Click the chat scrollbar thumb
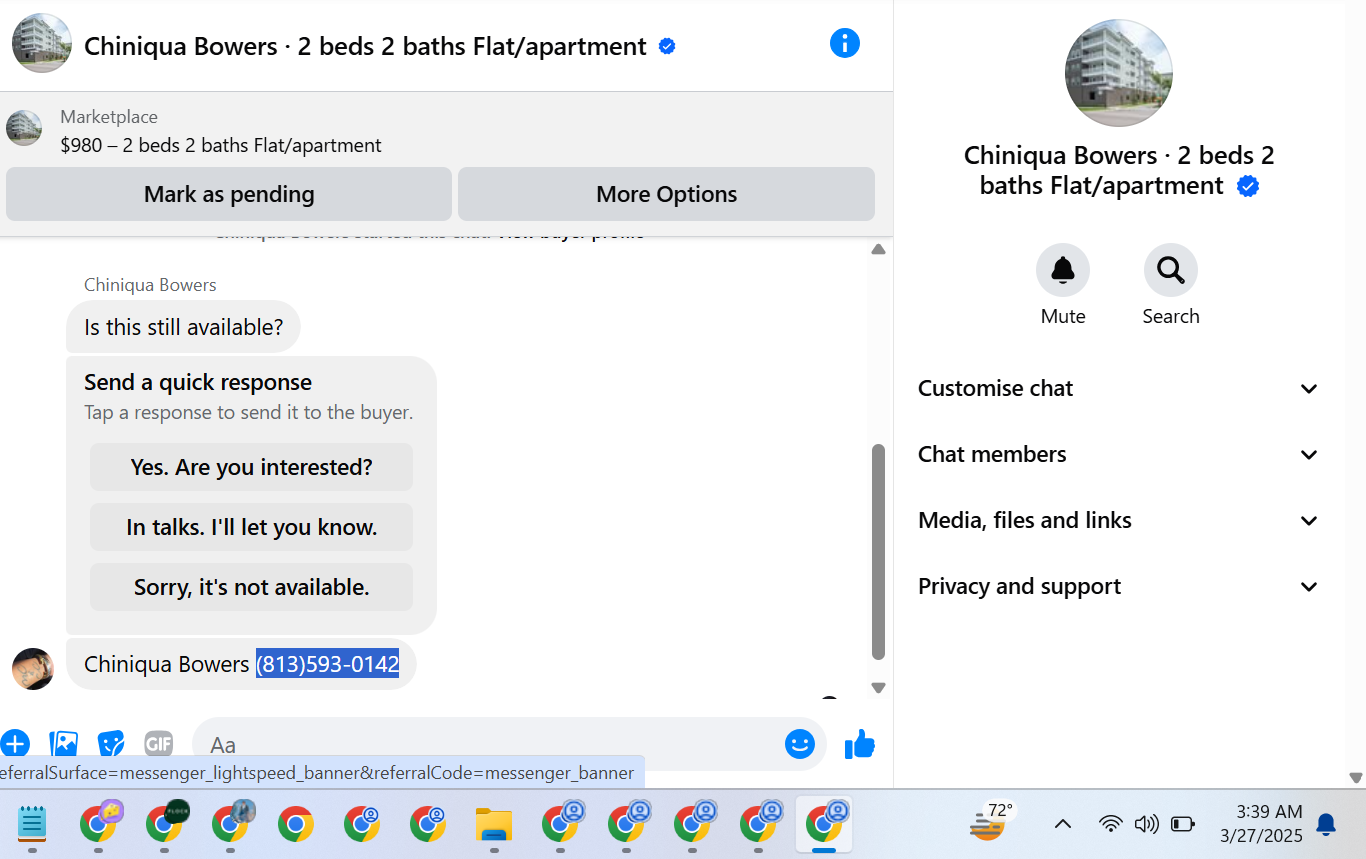 point(878,552)
